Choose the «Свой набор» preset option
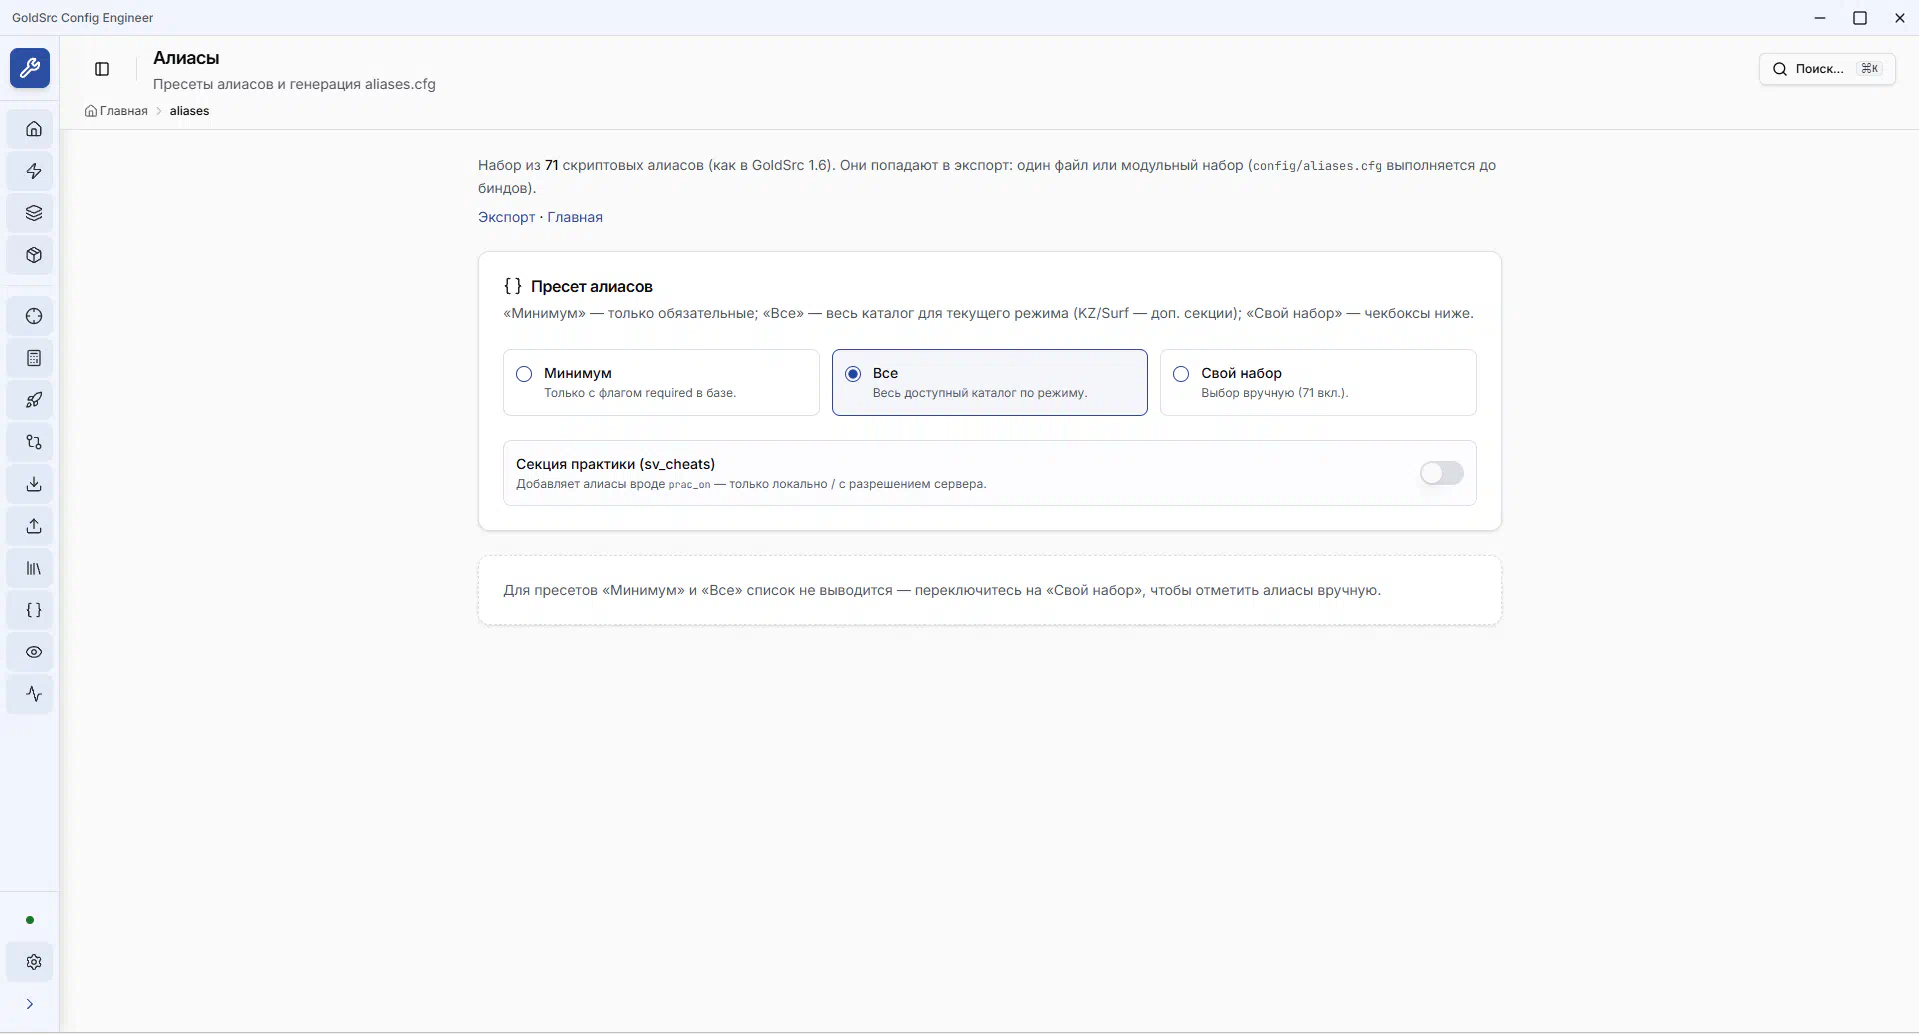The width and height of the screenshot is (1919, 1034). [1181, 374]
